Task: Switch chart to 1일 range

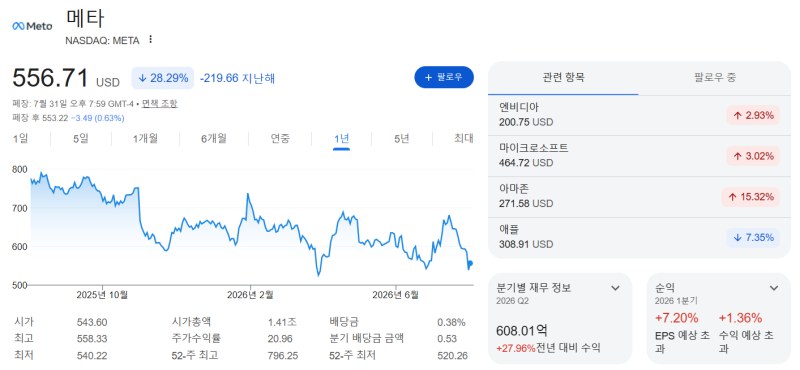Action: [x=20, y=138]
